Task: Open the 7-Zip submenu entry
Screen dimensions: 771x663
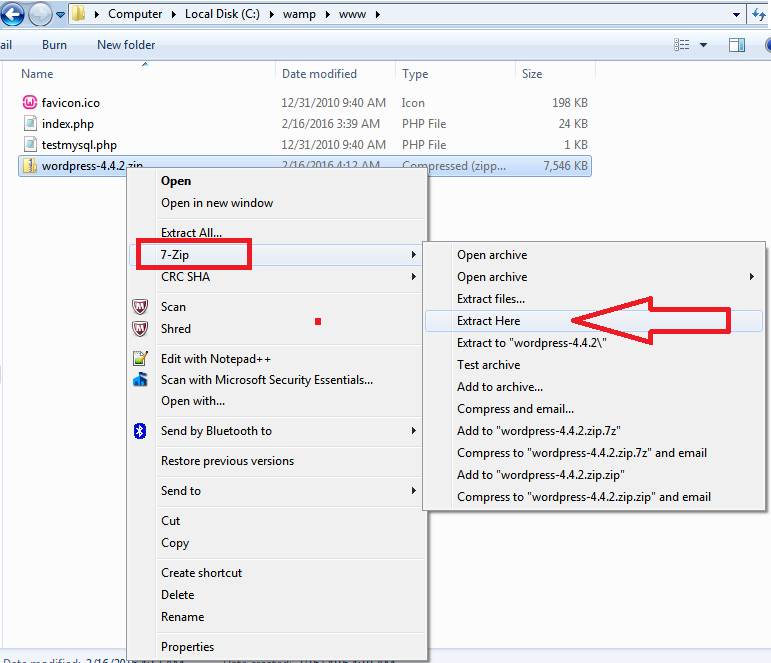Action: coord(277,255)
